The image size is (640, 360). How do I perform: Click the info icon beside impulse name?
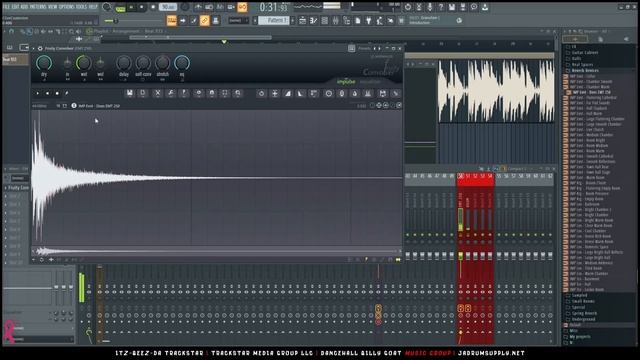74,106
